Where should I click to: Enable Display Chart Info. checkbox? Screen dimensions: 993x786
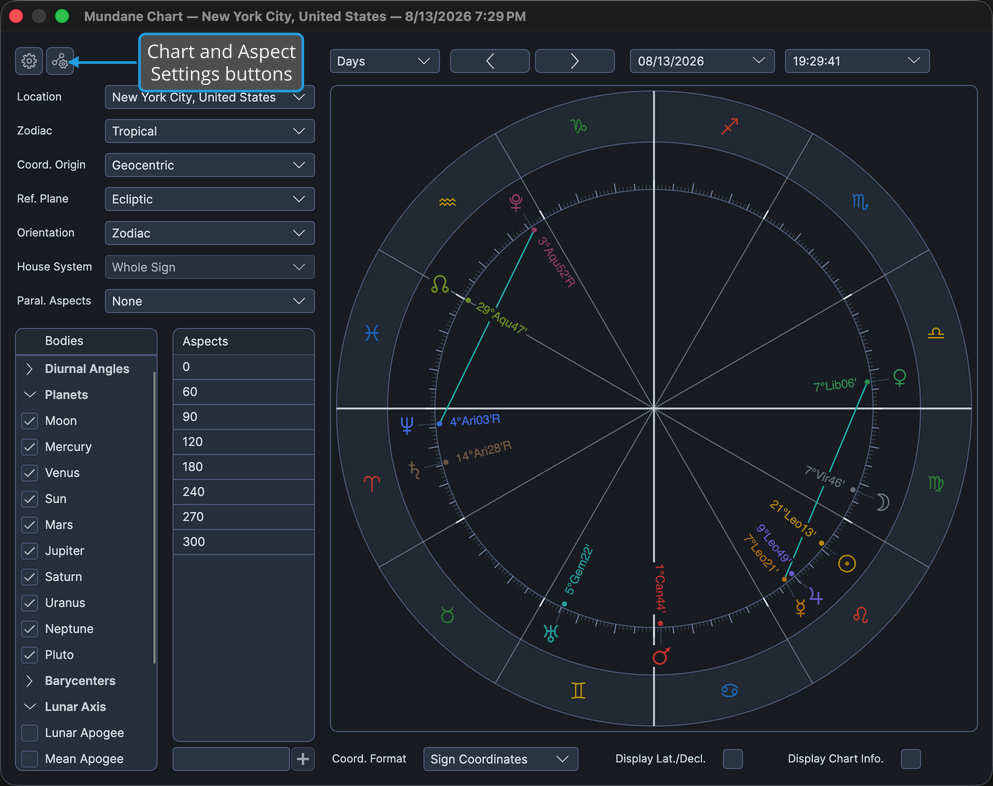[911, 759]
